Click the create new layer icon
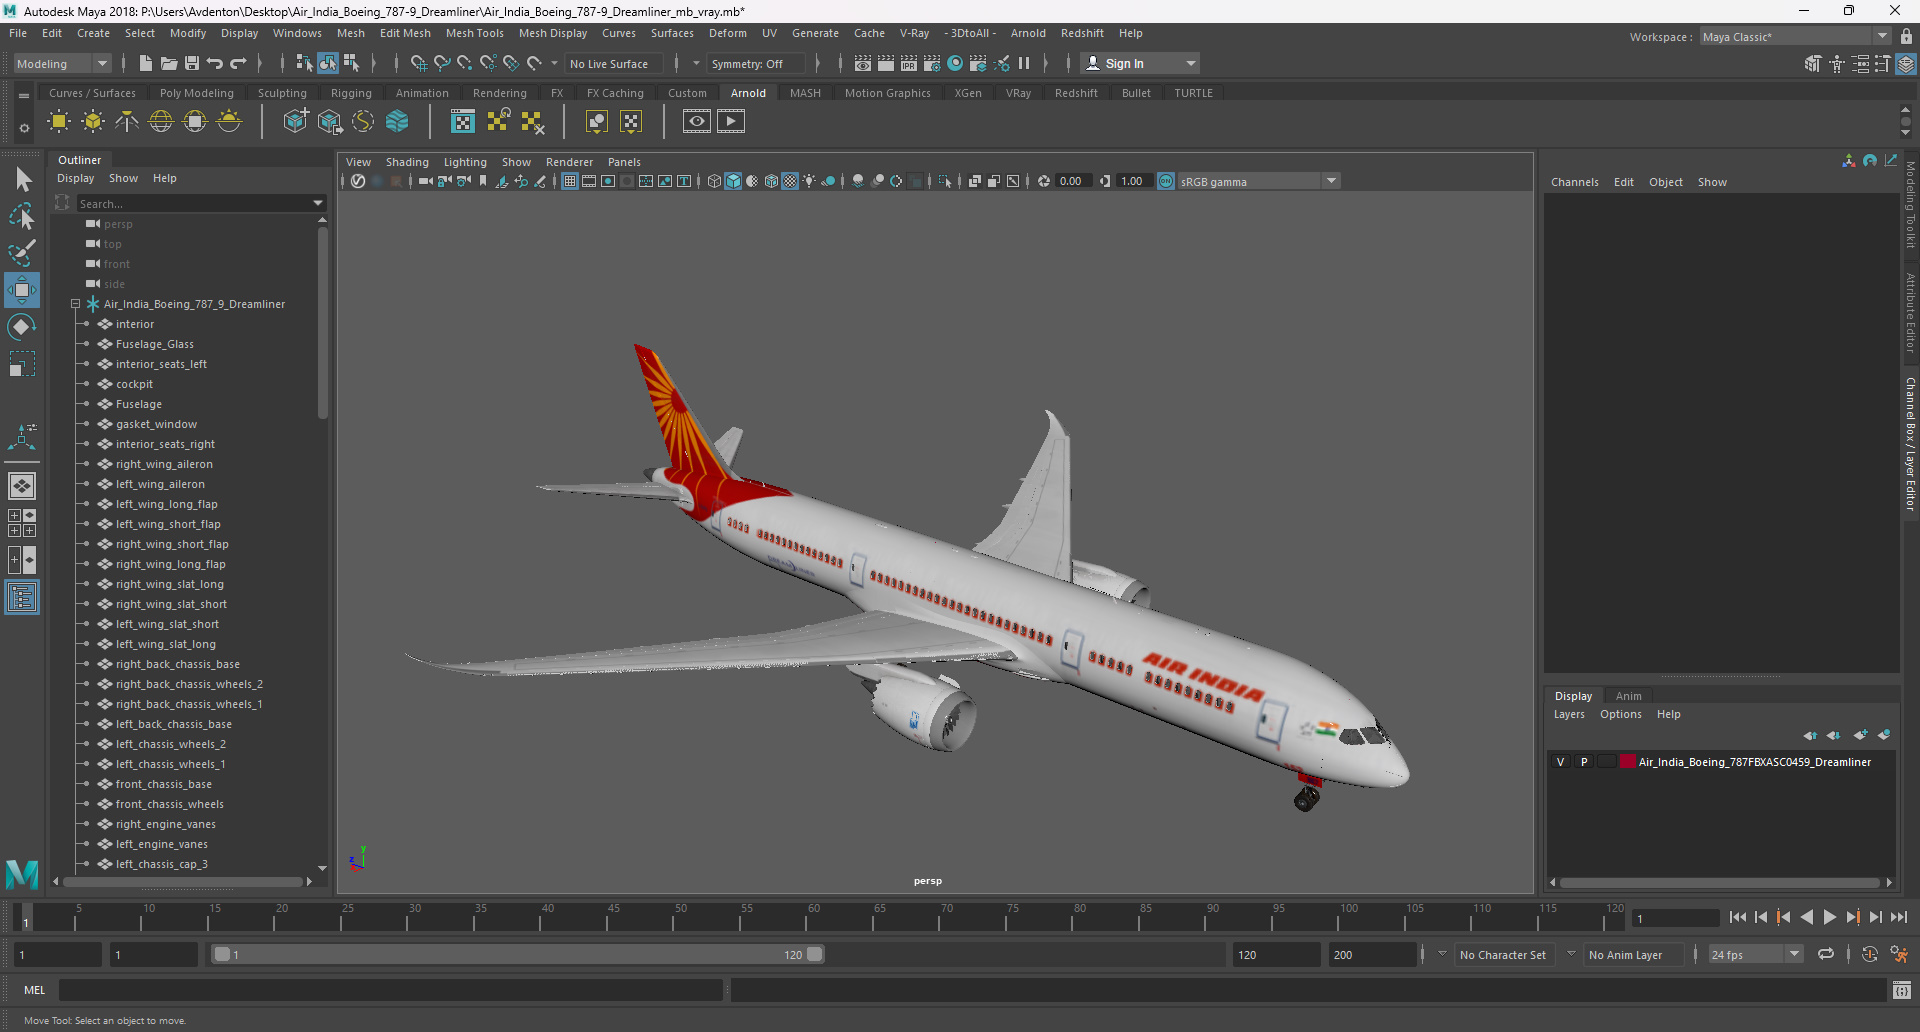1920x1032 pixels. [1860, 735]
